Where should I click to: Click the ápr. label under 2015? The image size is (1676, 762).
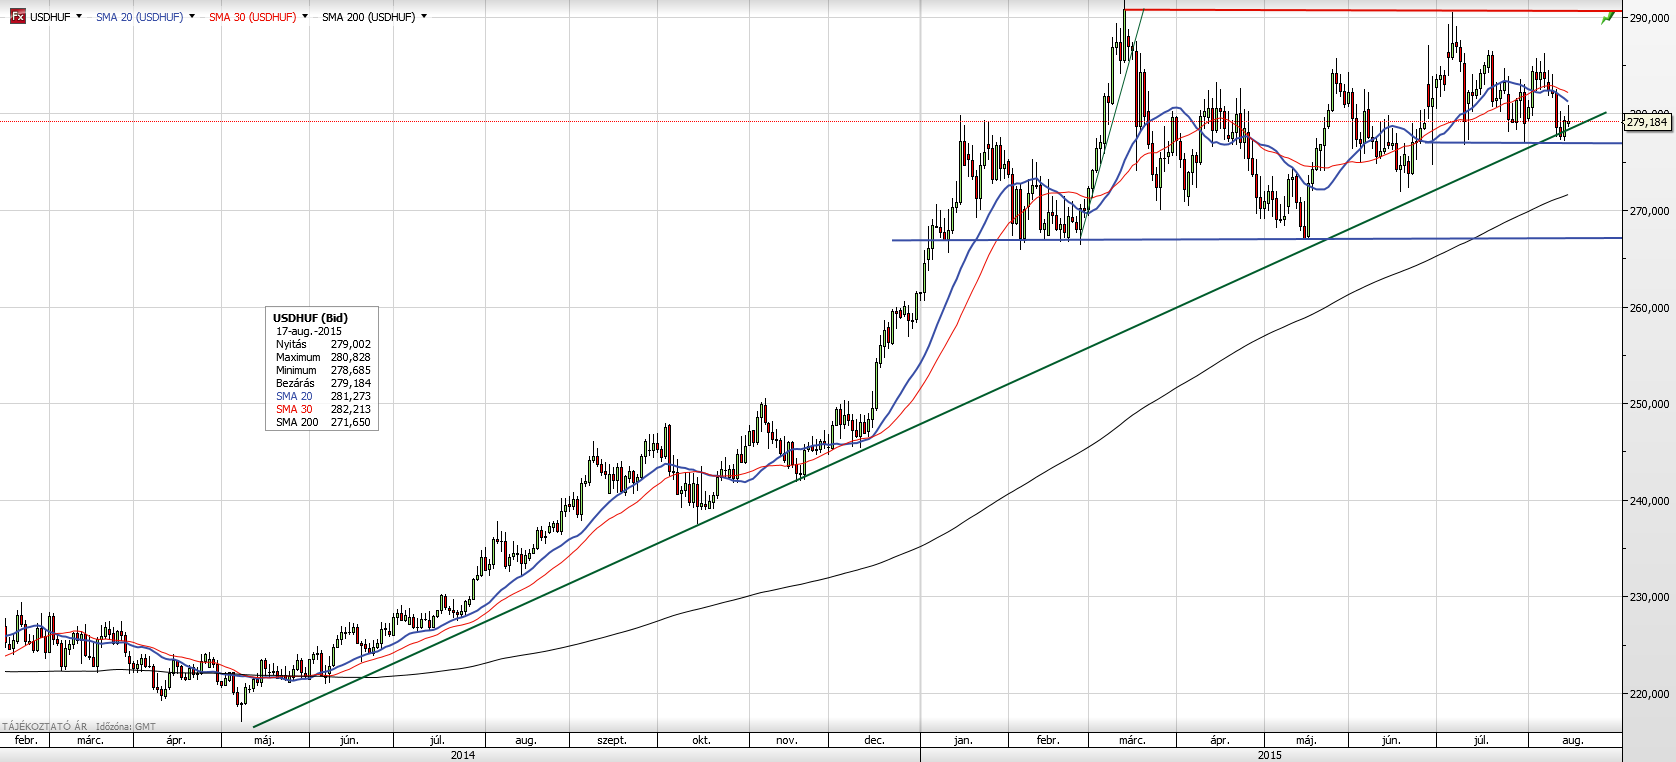(1220, 740)
